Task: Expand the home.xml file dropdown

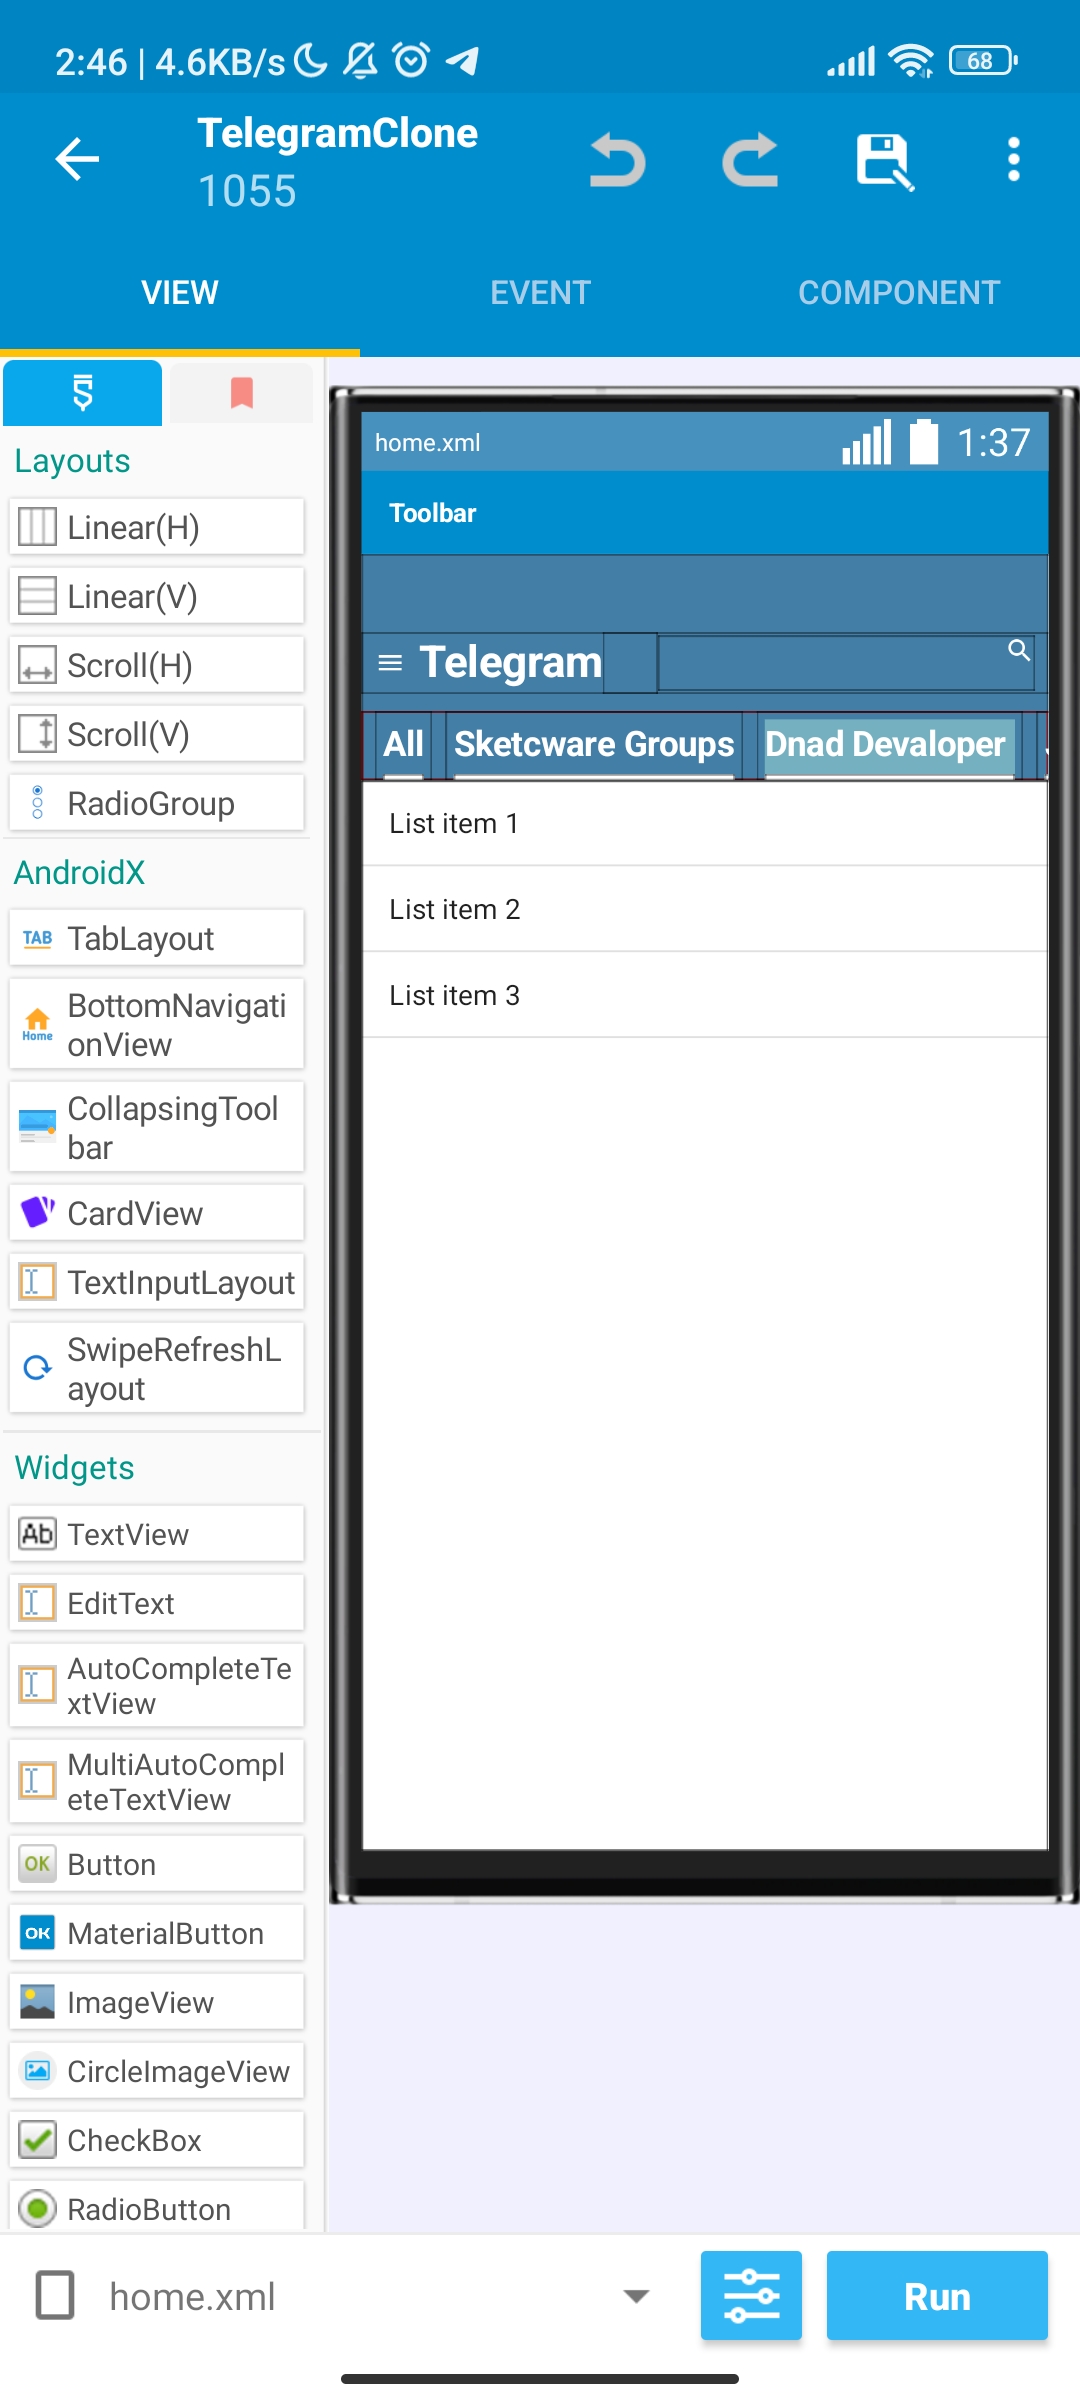Action: point(636,2295)
